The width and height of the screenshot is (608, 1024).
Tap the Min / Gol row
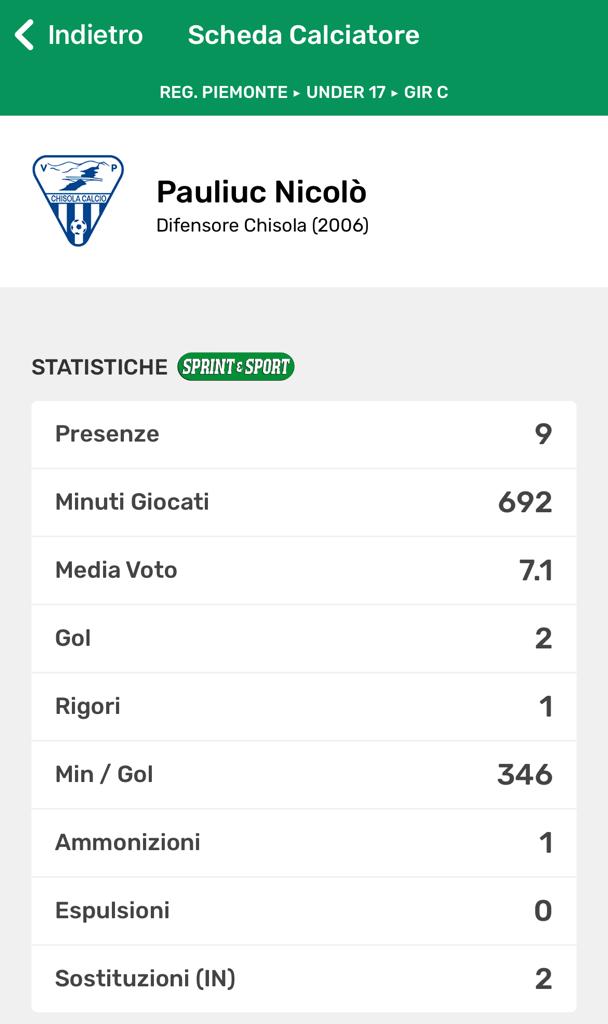pyautogui.click(x=304, y=774)
